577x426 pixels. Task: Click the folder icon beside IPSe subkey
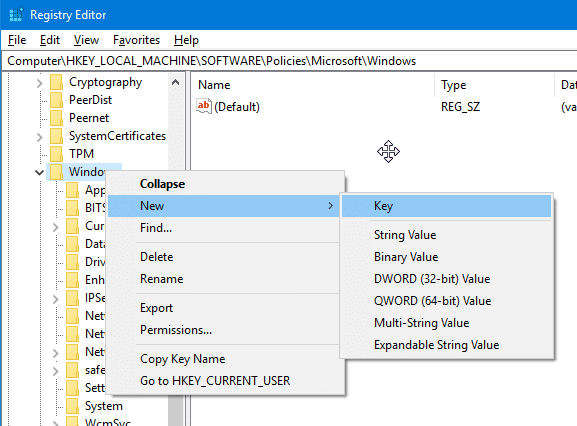pos(72,298)
